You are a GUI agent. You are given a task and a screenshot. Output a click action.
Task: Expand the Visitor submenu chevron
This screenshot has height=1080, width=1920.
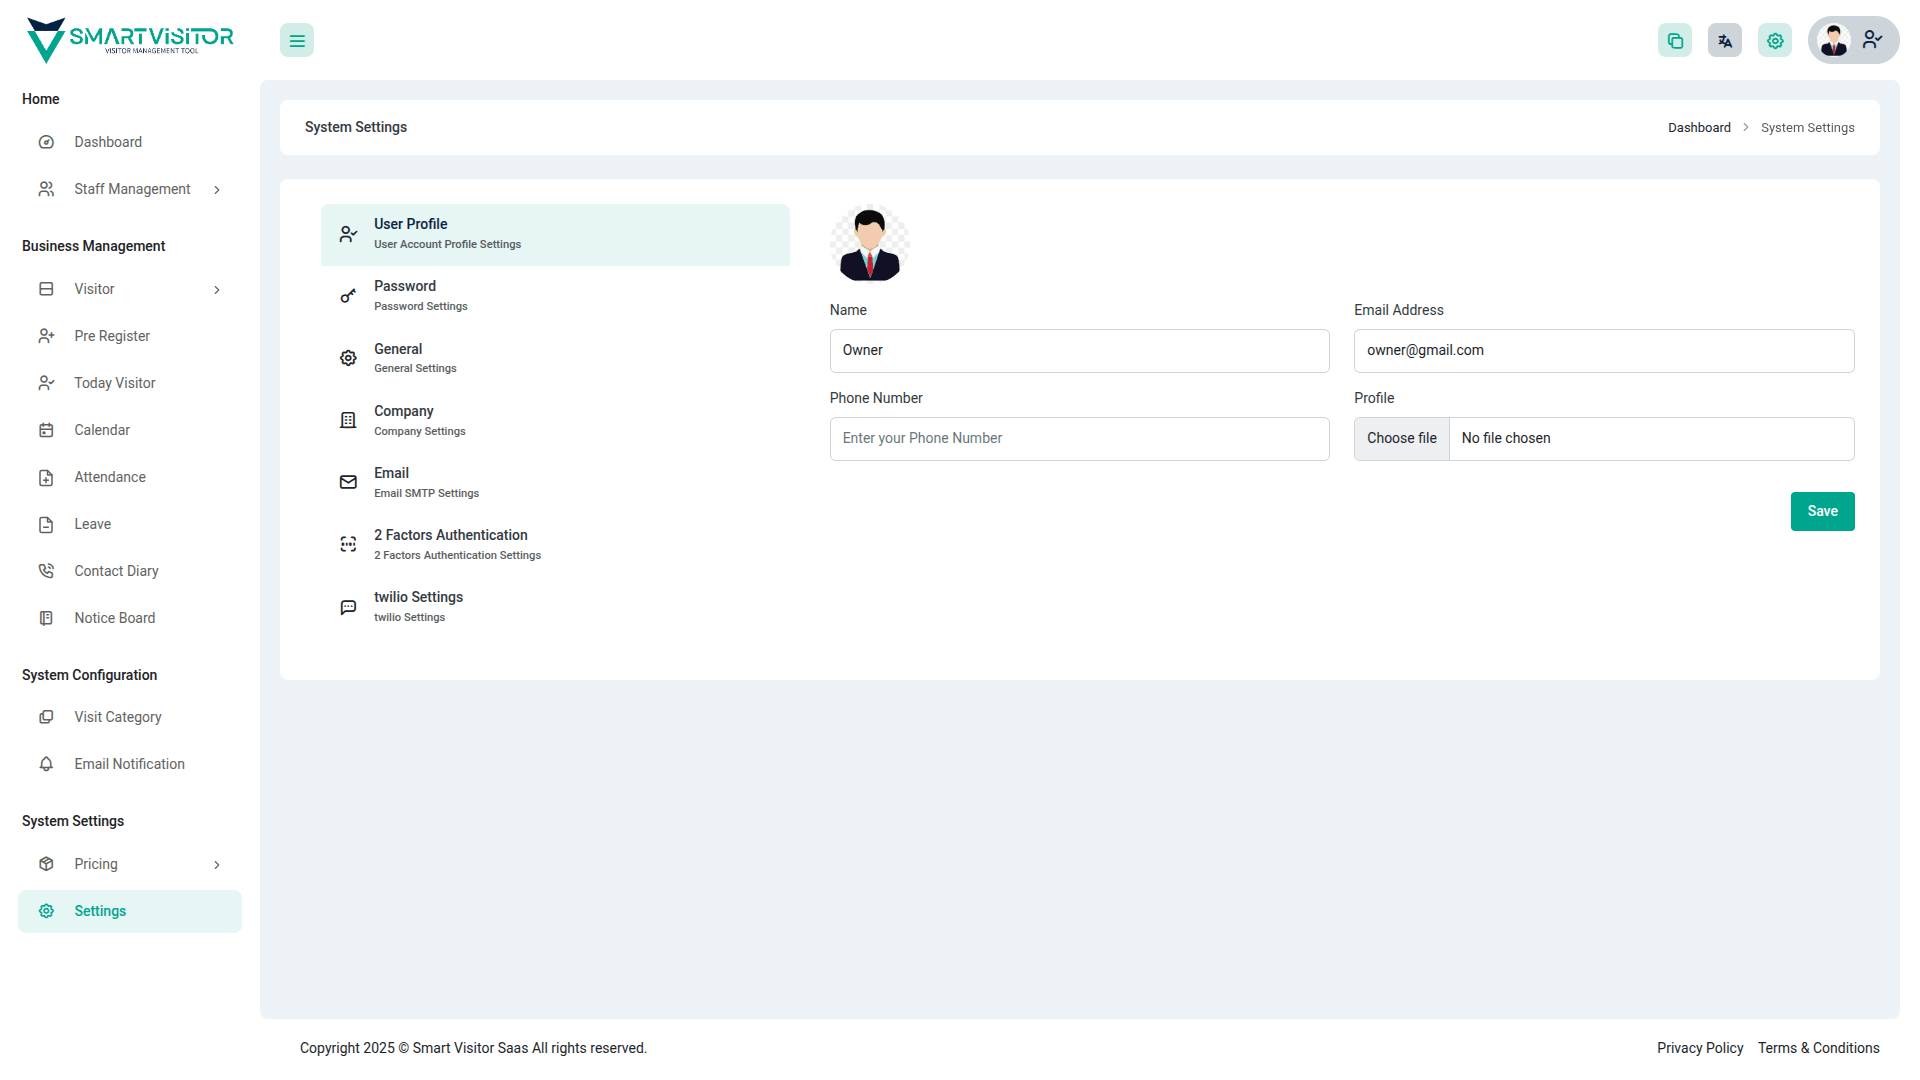tap(217, 290)
